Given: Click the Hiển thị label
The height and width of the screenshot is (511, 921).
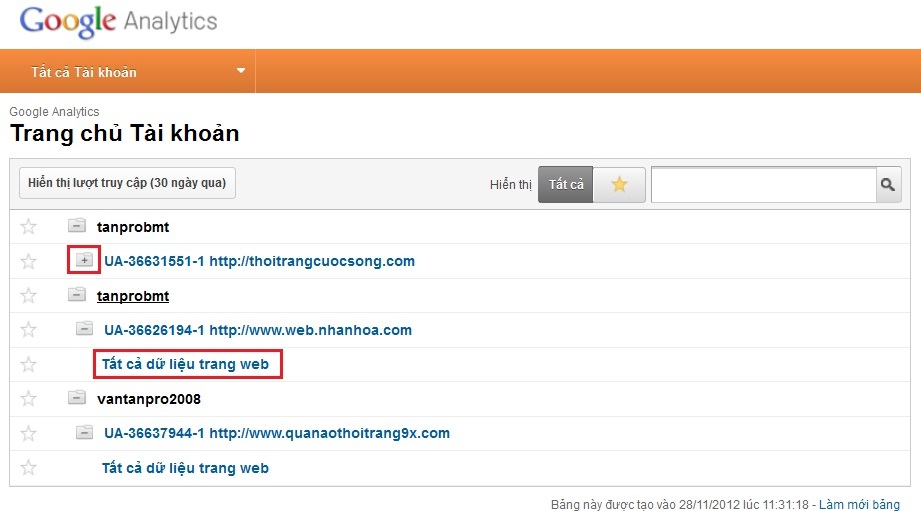Looking at the screenshot, I should [510, 185].
